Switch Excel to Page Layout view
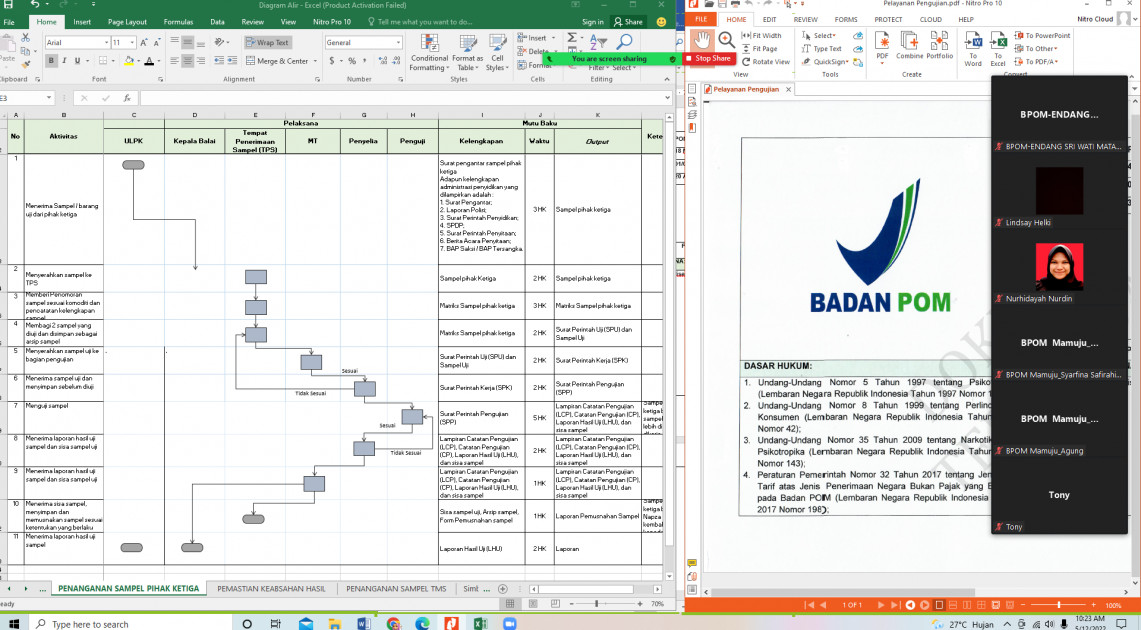This screenshot has width=1141, height=630. [x=533, y=604]
